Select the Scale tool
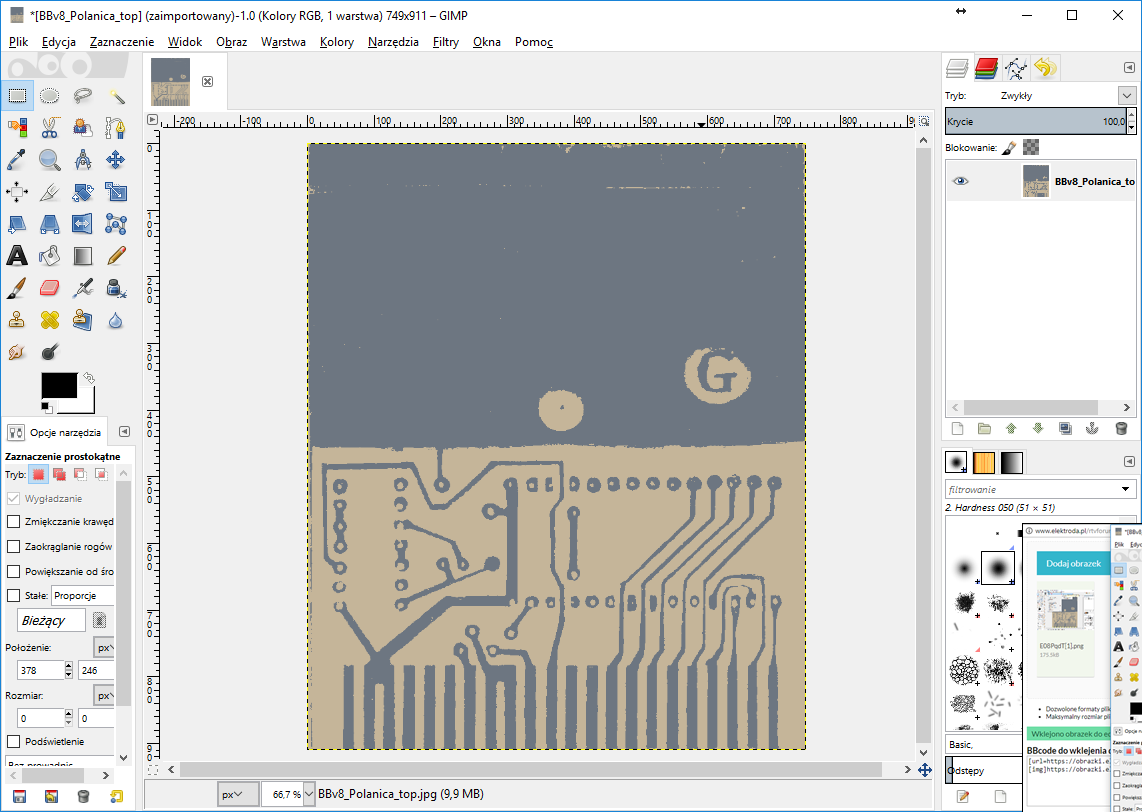The image size is (1142, 812). 116,192
